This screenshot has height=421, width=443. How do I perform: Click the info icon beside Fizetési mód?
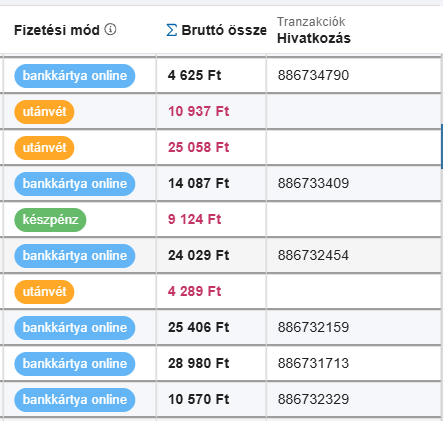110,30
